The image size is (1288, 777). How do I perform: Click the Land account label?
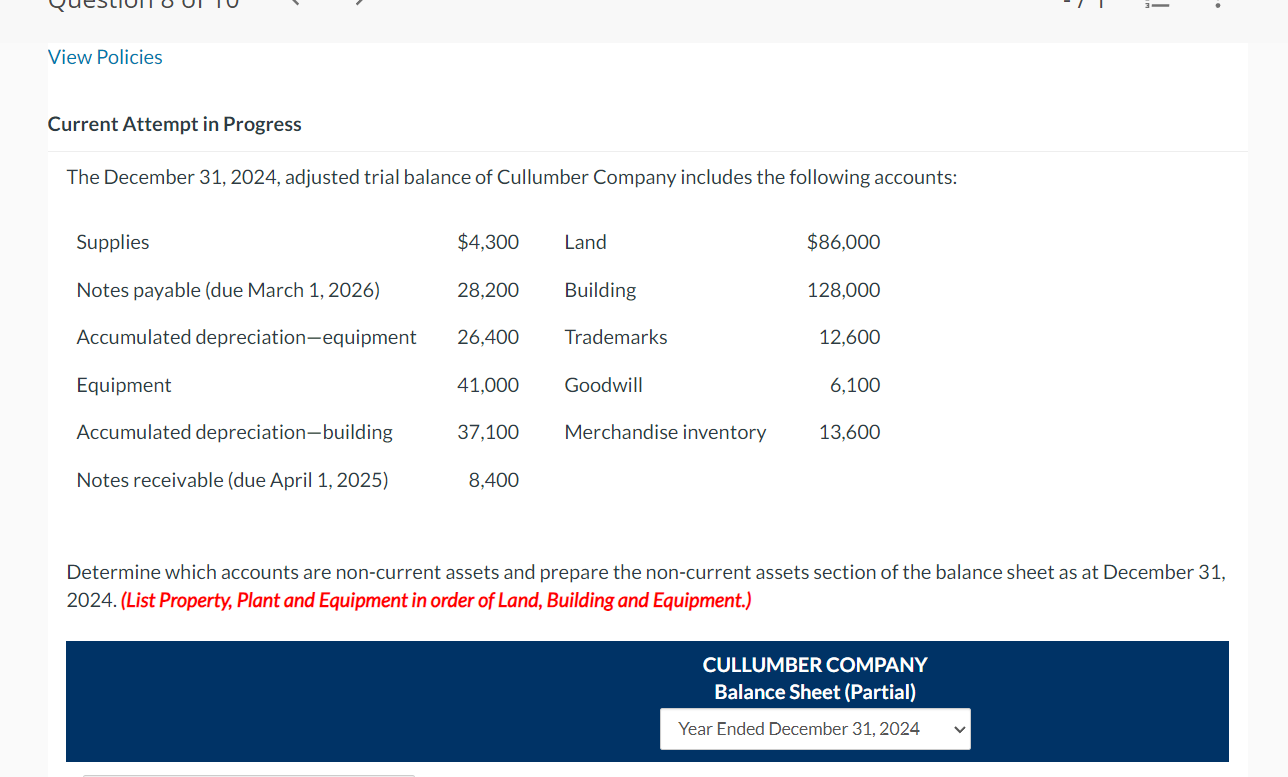point(585,241)
